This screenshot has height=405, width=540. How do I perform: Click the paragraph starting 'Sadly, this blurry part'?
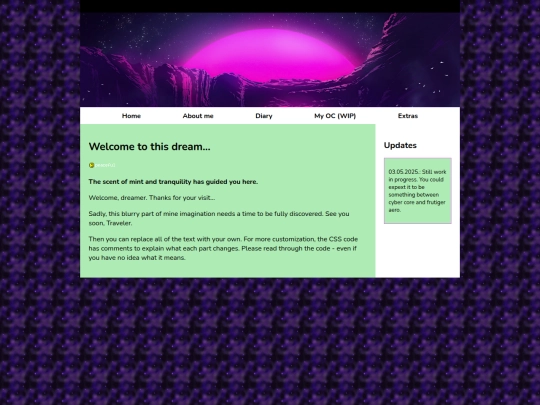click(x=219, y=218)
